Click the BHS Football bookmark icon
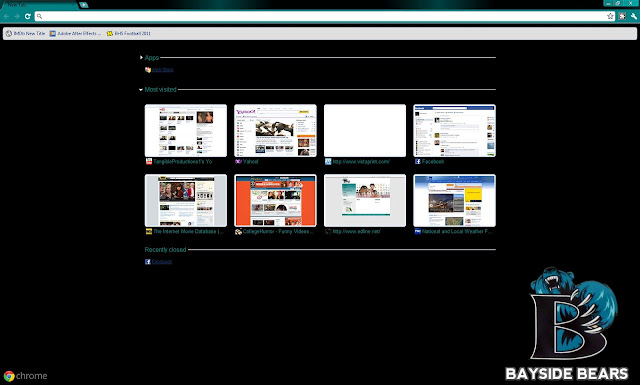Screen dimensions: 640x385 pos(110,33)
